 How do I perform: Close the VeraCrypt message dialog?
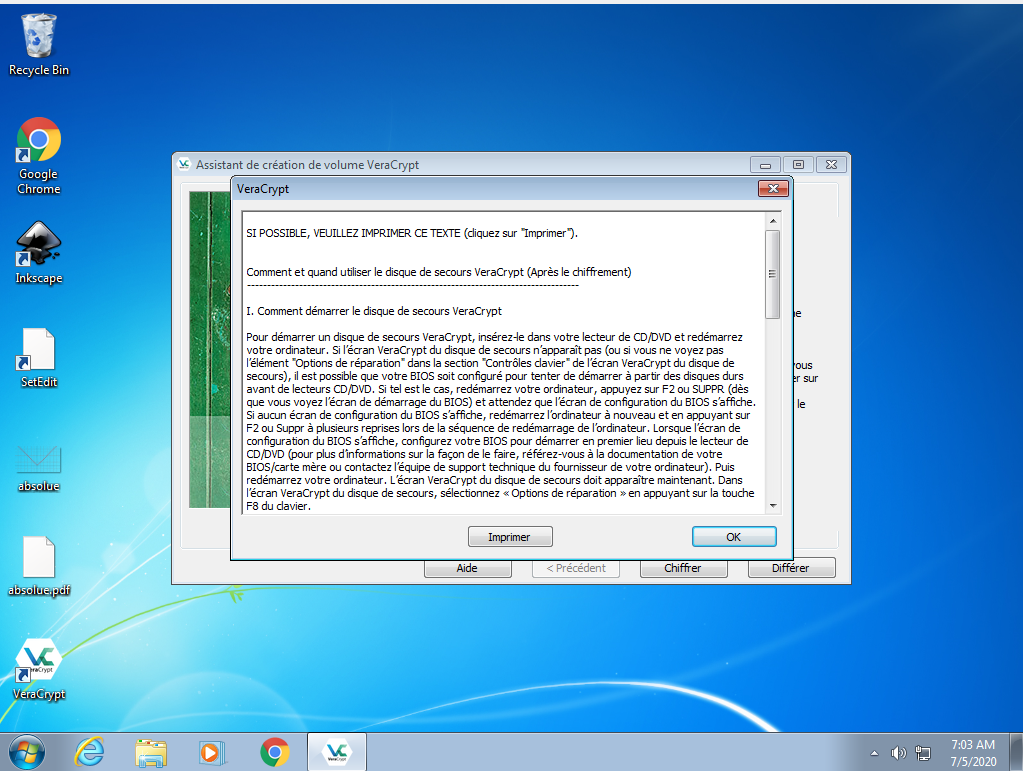(772, 189)
